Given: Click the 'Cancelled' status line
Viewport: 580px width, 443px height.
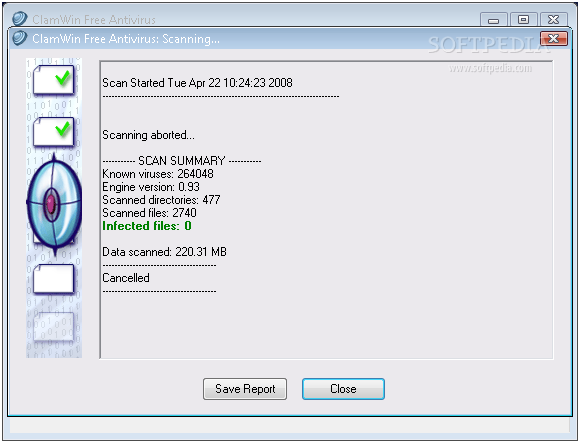Looking at the screenshot, I should pos(126,278).
